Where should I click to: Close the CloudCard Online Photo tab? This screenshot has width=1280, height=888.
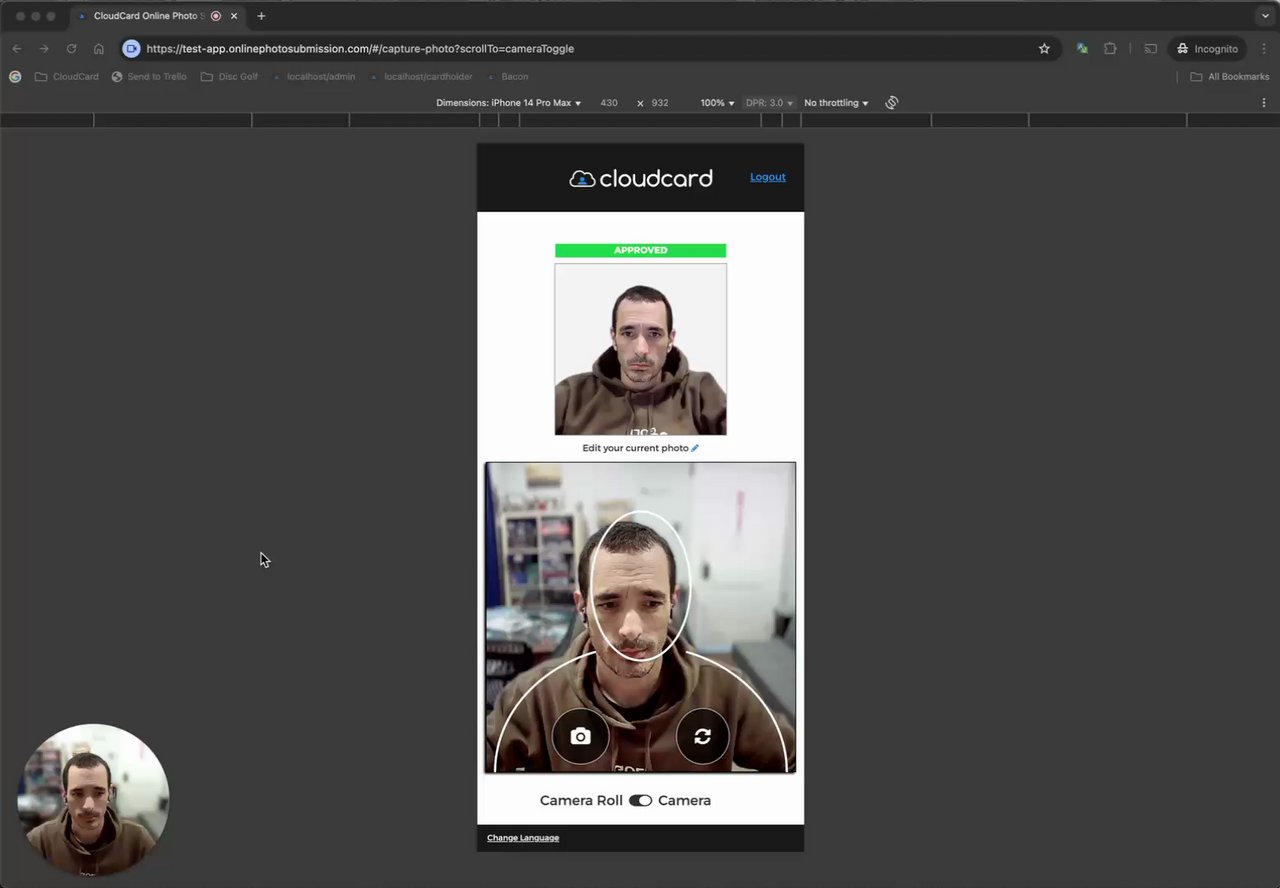click(x=234, y=16)
